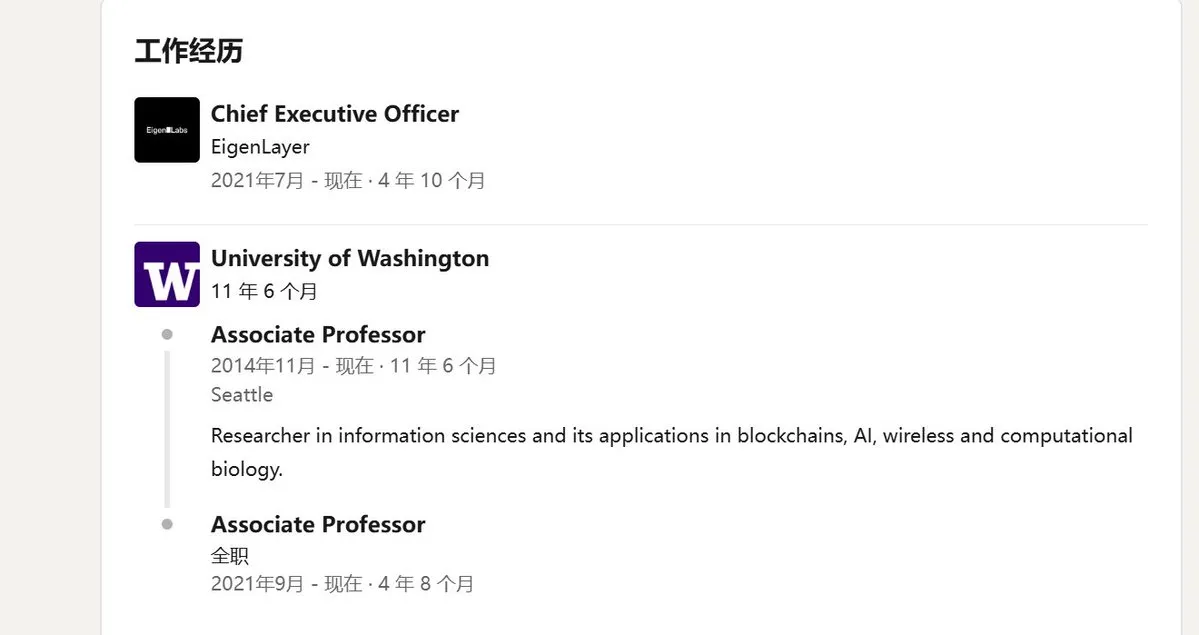Click the timeline dot beside the first Associate Professor

pos(167,334)
